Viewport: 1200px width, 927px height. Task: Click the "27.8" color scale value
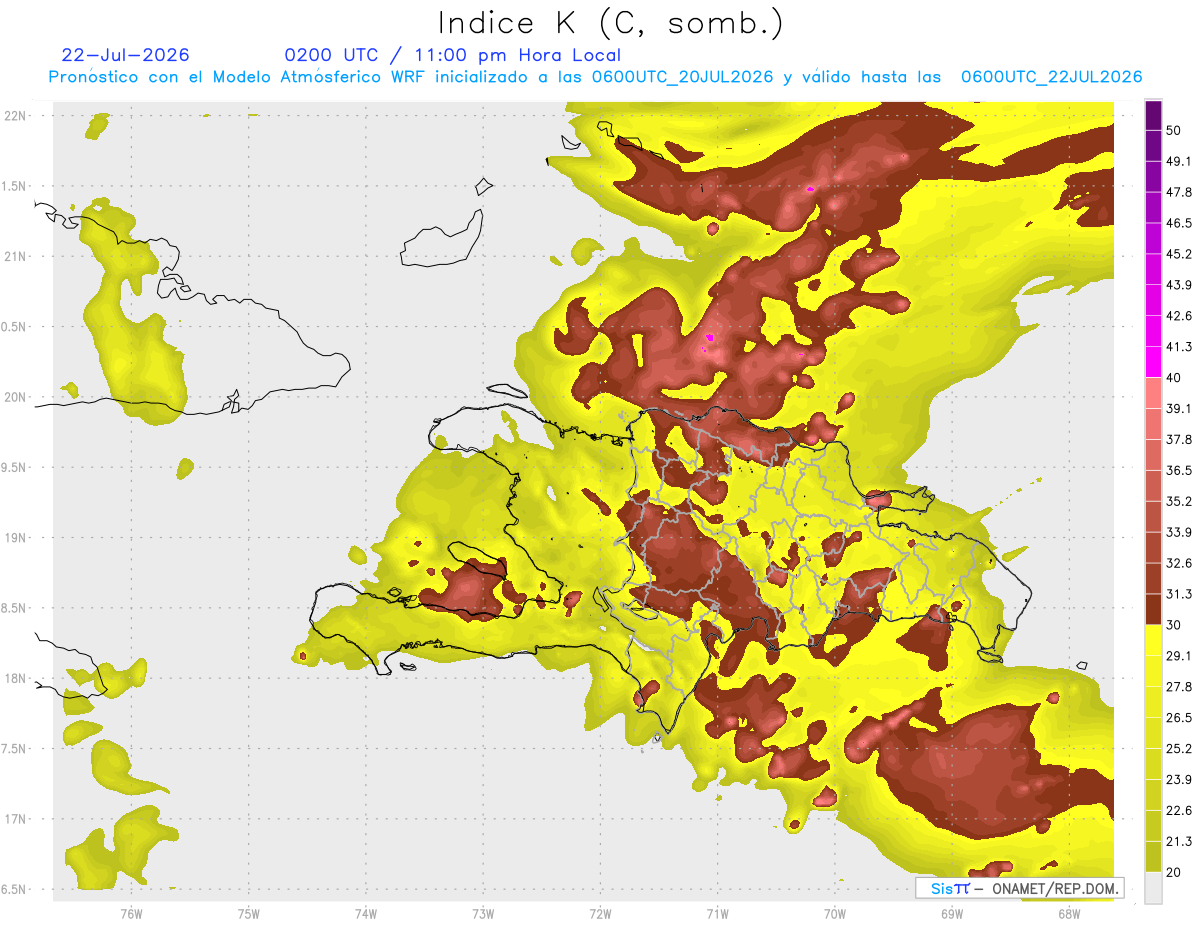(x=1179, y=687)
